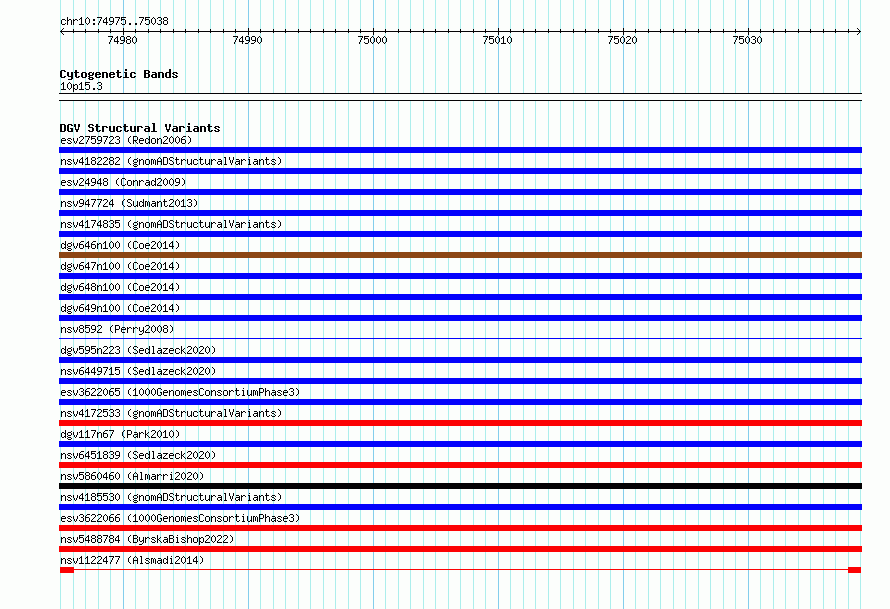The image size is (890, 609).
Task: Select the blue bar under esv2759723
Action: pos(460,150)
